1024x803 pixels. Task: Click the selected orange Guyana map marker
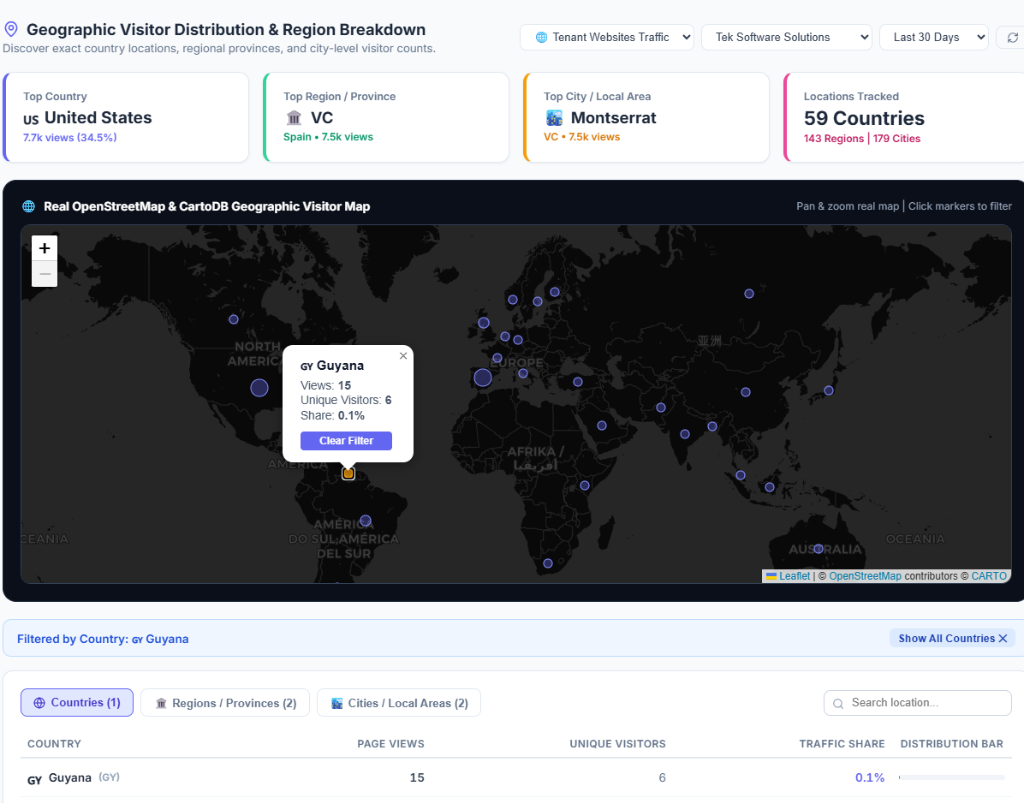(348, 473)
